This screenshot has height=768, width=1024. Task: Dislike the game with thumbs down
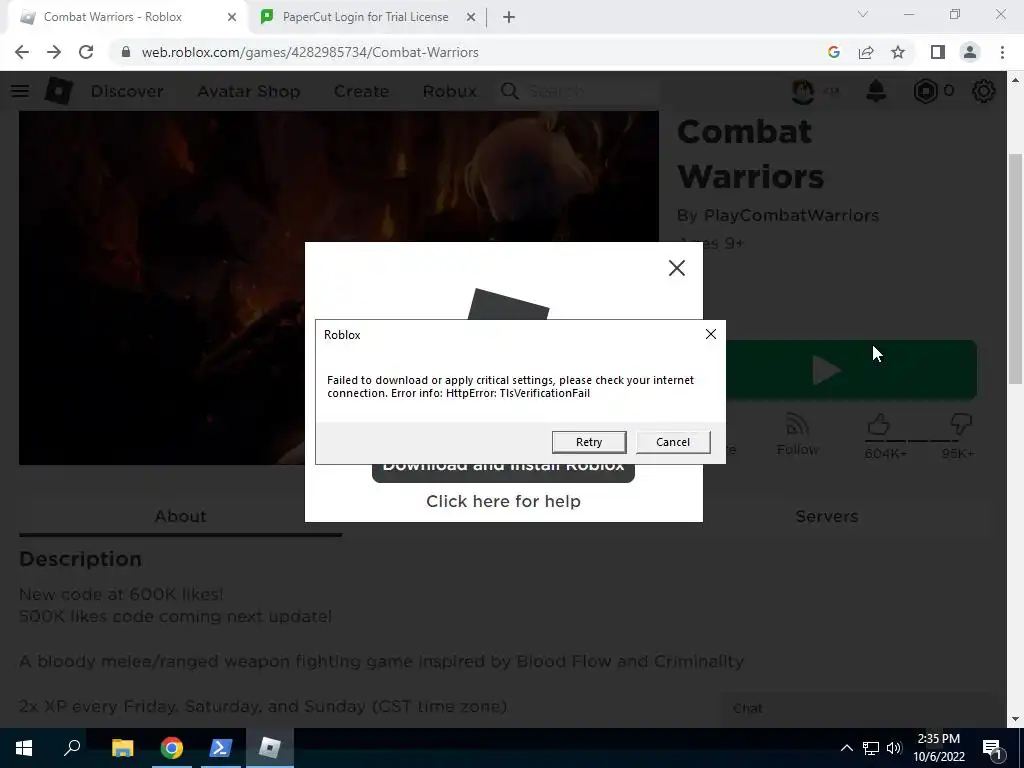(x=960, y=425)
